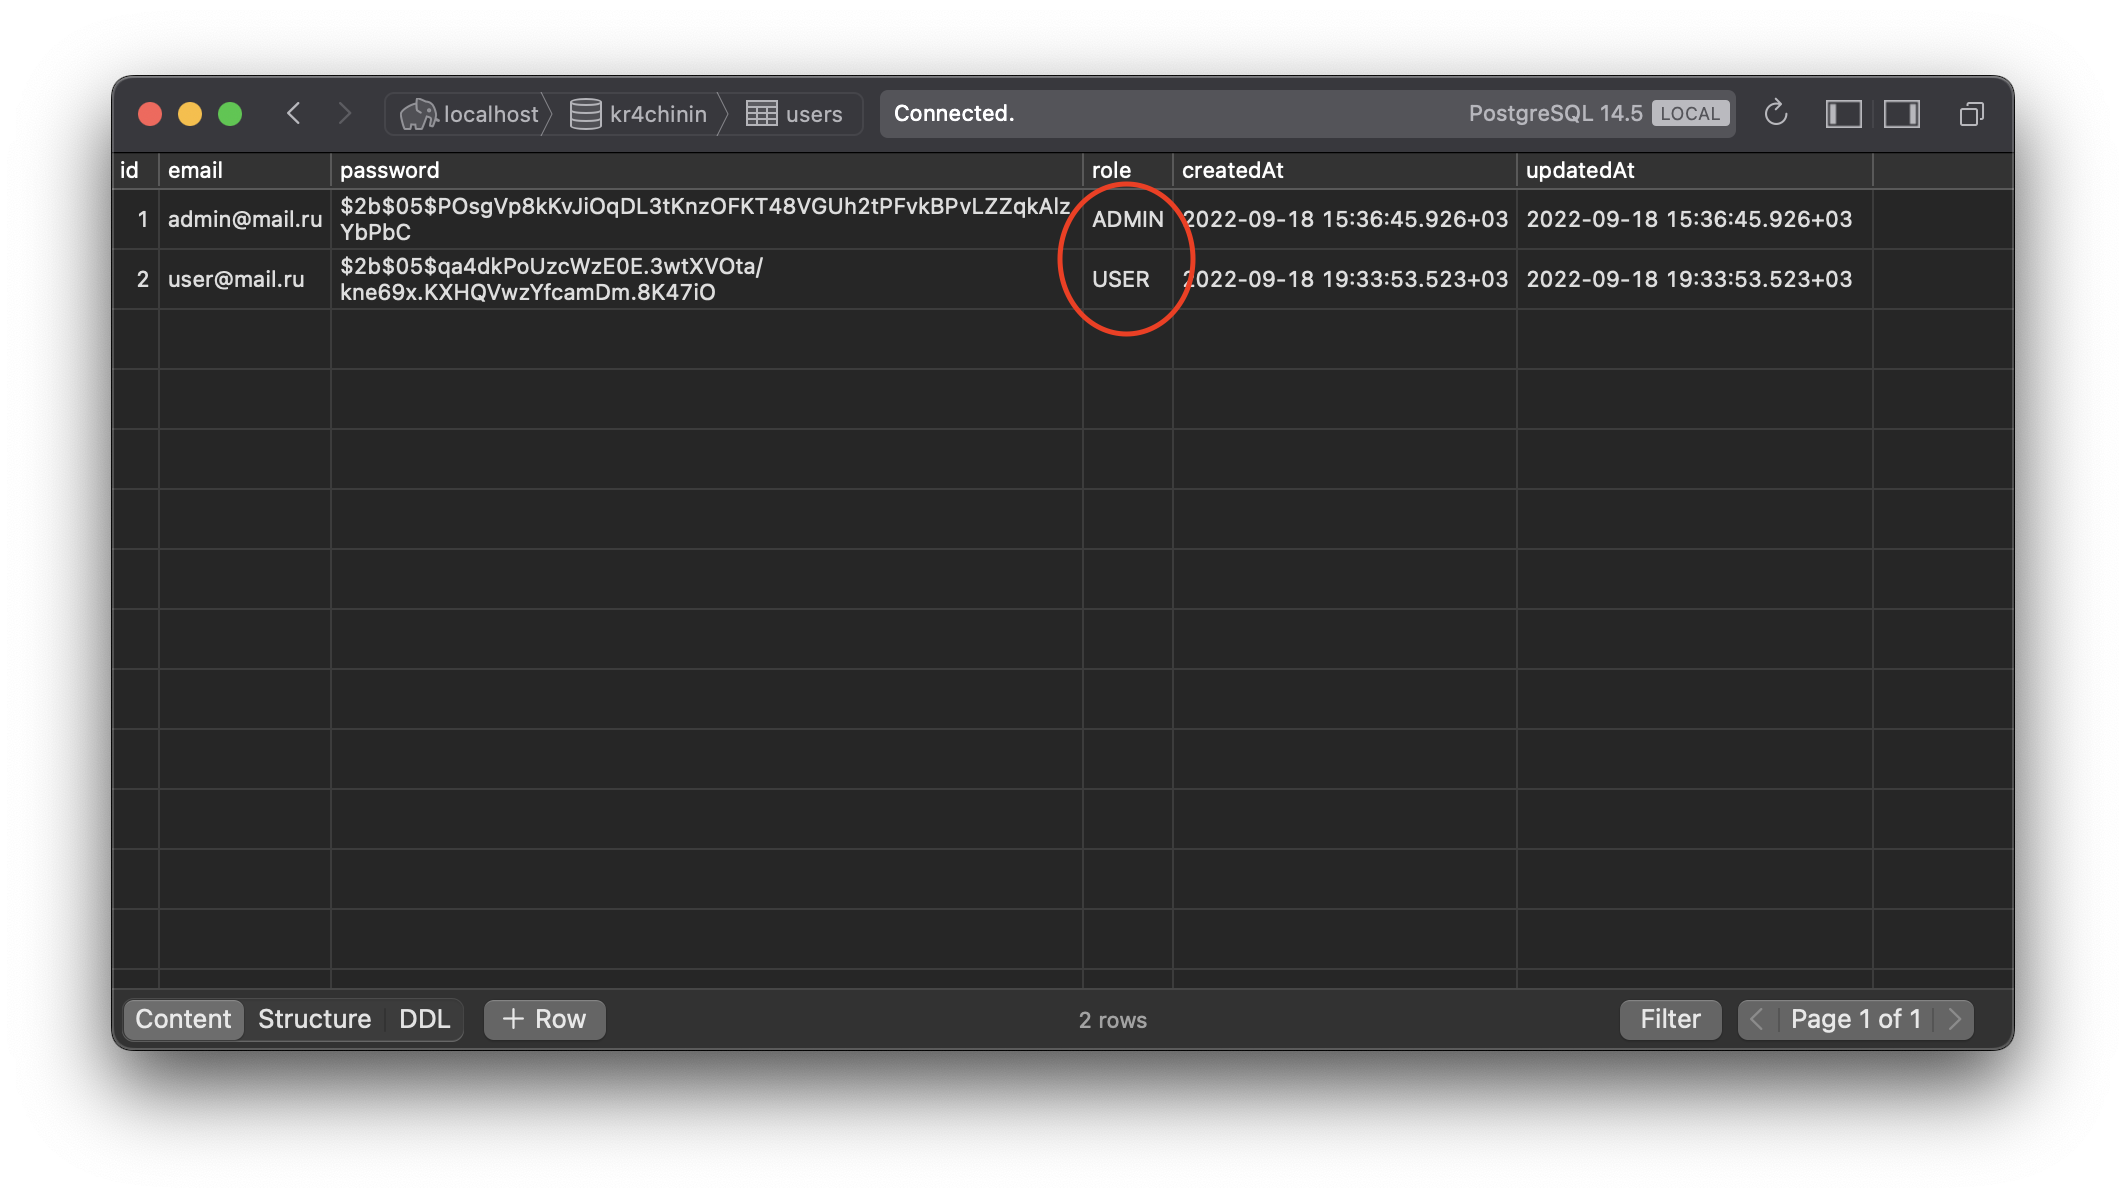Screen dimensions: 2126x1198
Task: Go forward with the right chevron
Action: click(345, 113)
